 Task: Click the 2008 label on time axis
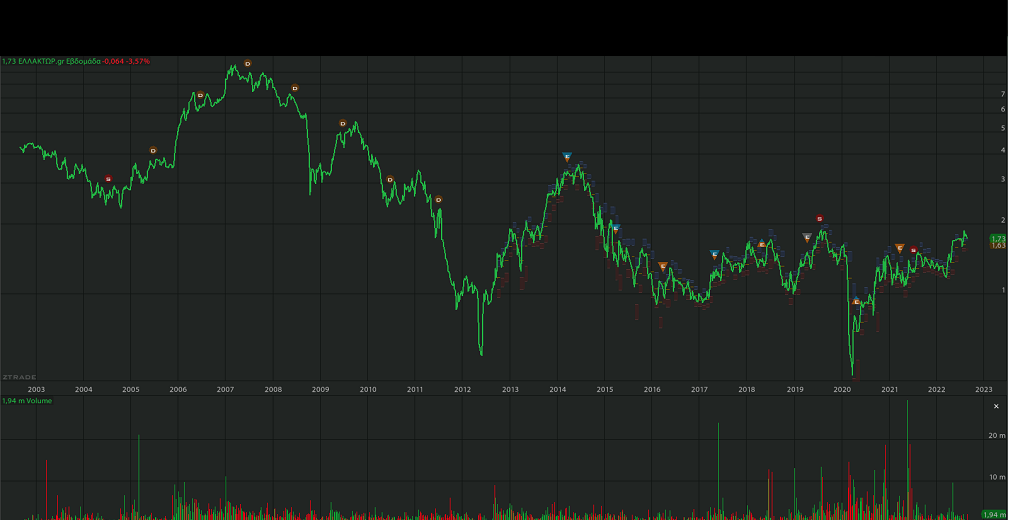tap(273, 389)
